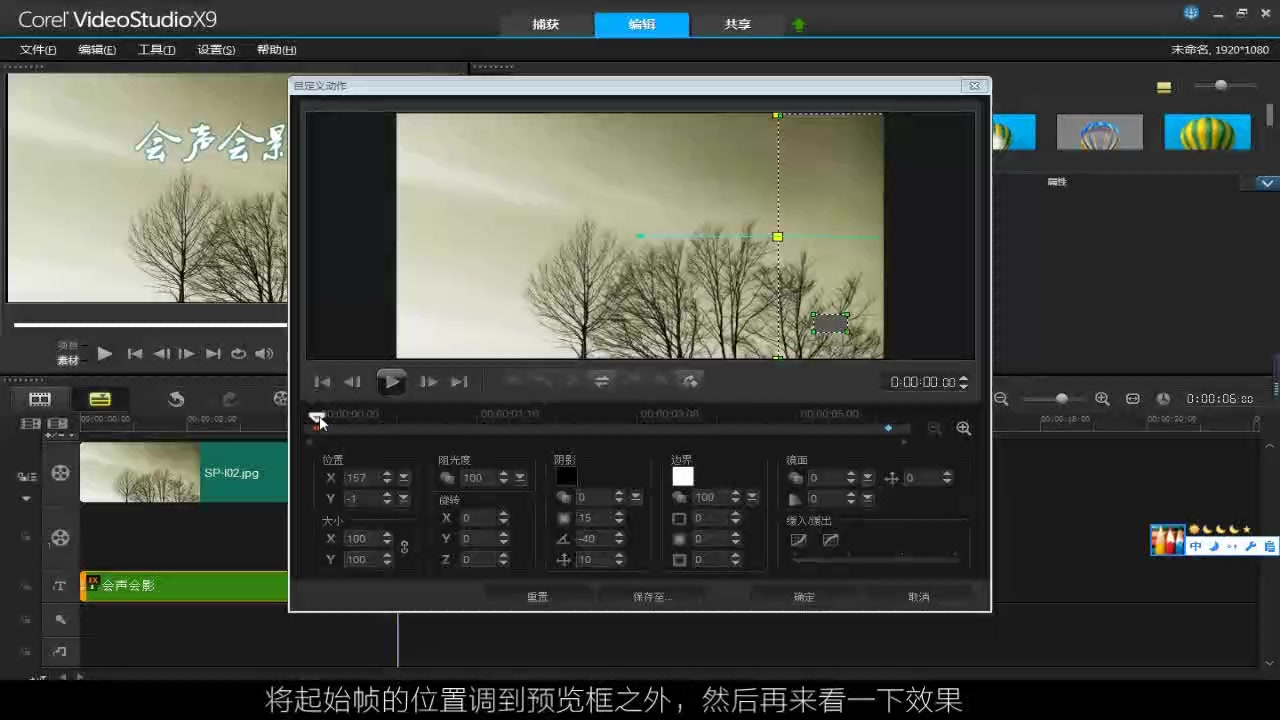Adjust the dialog timecode stepper

click(963, 382)
